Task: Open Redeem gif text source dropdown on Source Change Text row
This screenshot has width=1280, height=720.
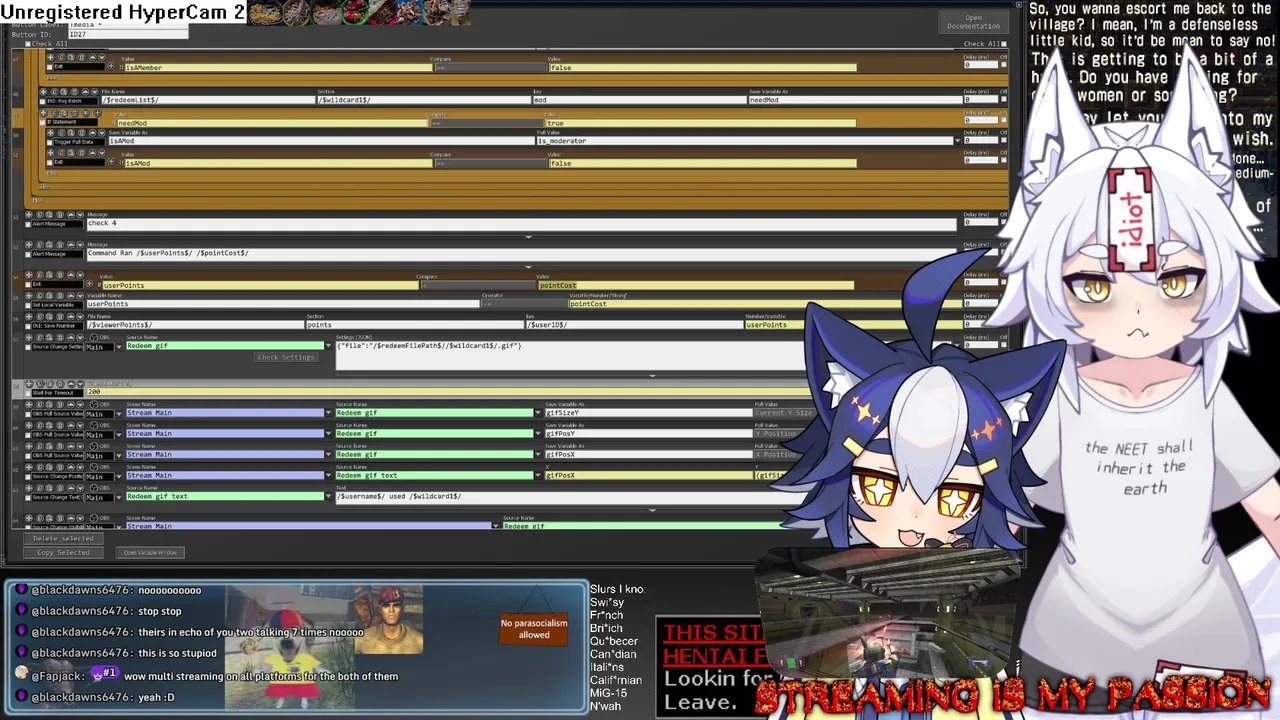Action: tap(327, 496)
